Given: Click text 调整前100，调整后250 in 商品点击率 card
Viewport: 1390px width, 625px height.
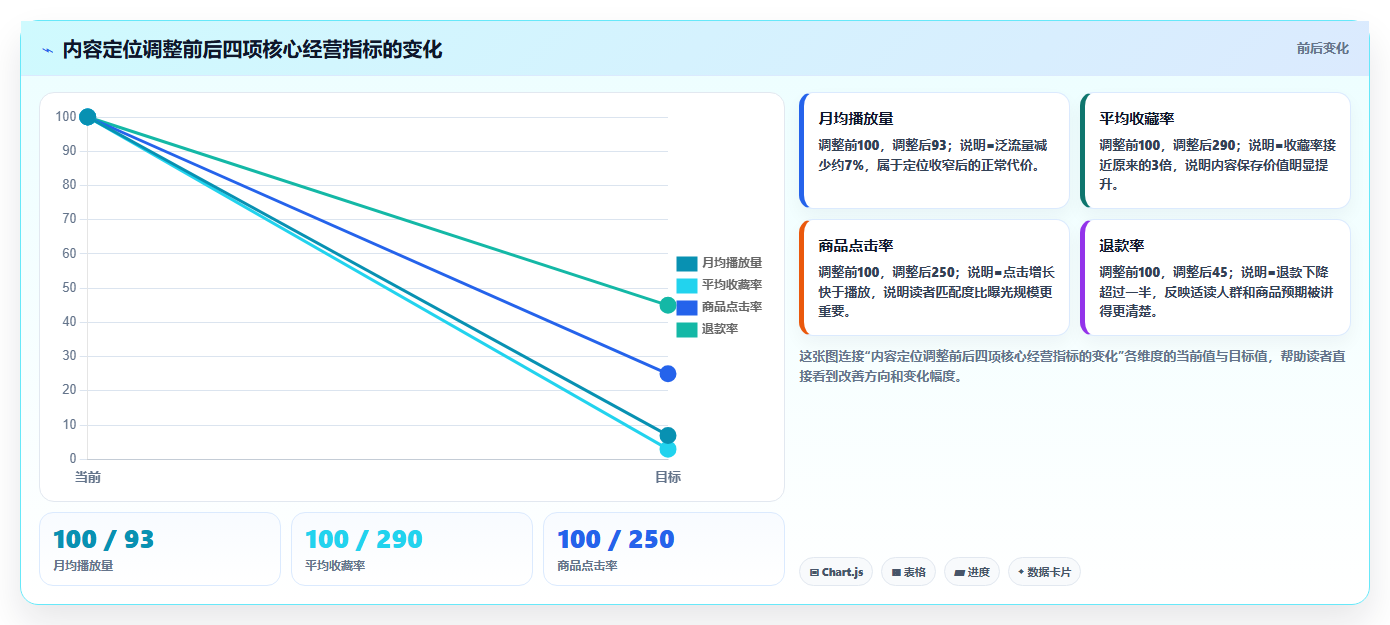Looking at the screenshot, I should [886, 273].
